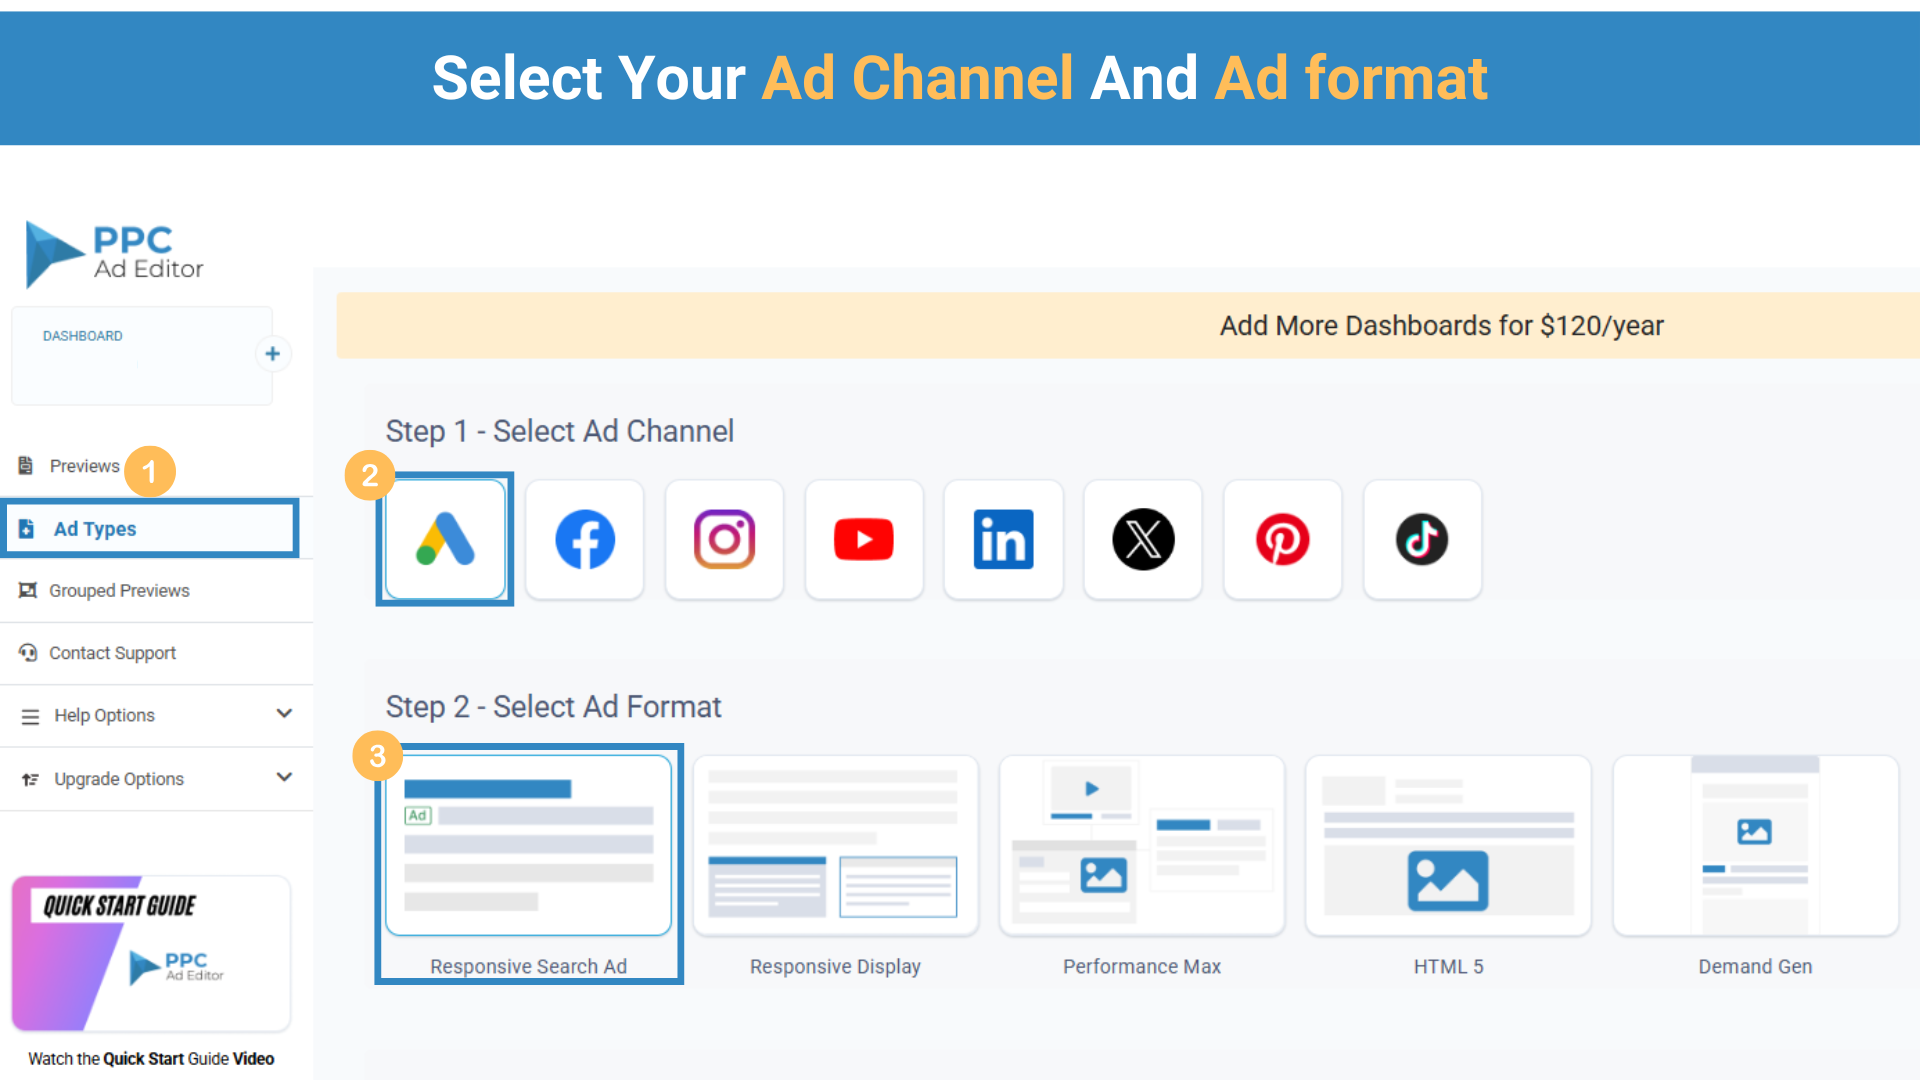Select the Performance Max ad format
Image resolution: width=1920 pixels, height=1080 pixels.
[x=1141, y=846]
